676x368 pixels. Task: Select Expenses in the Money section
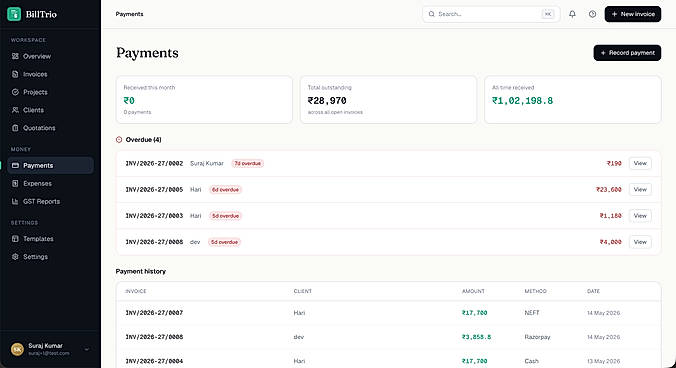(50, 183)
